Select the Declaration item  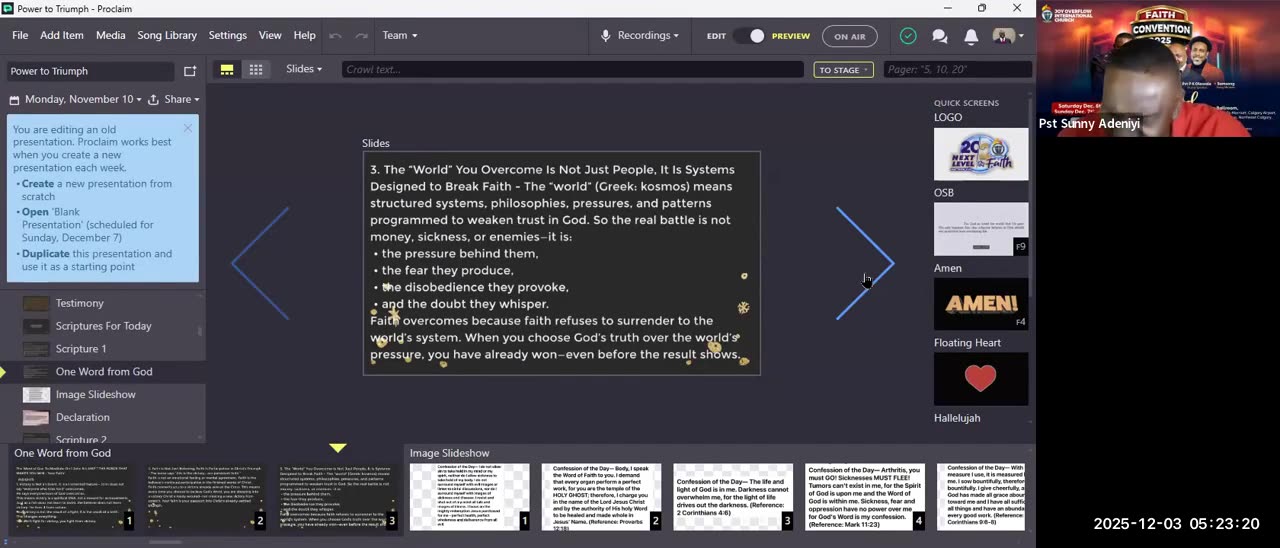(x=83, y=417)
